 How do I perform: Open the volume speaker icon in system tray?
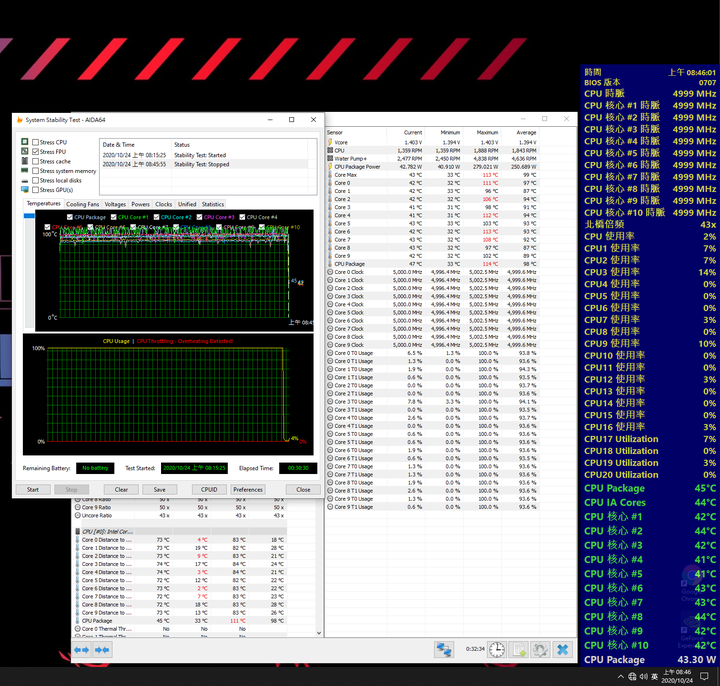tap(644, 676)
